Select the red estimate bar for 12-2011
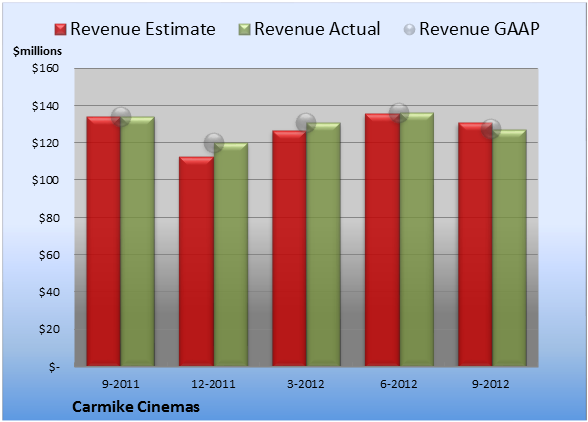The image size is (588, 422). [x=196, y=261]
